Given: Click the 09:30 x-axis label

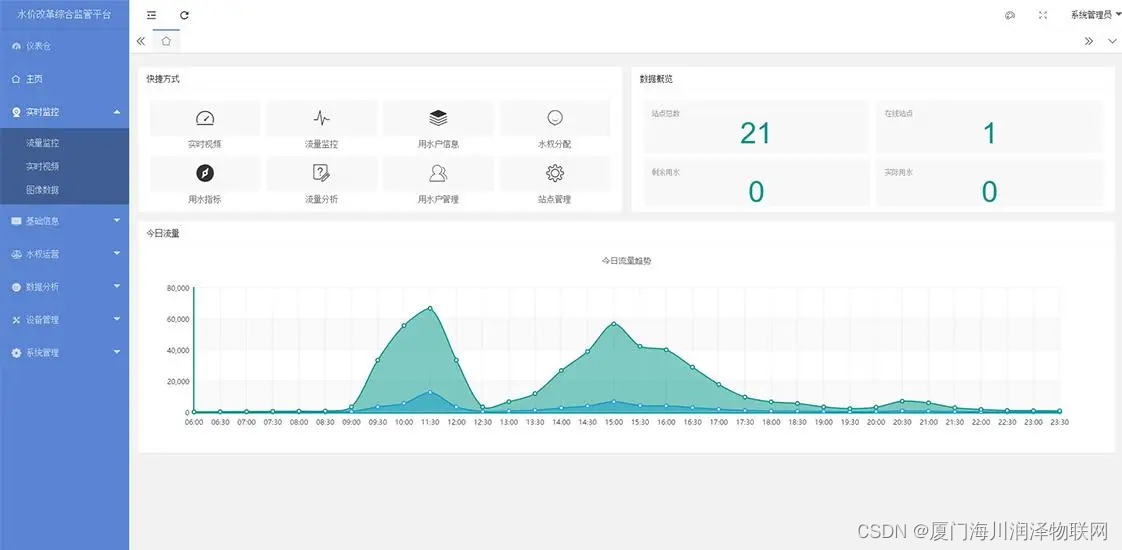Looking at the screenshot, I should (x=377, y=423).
